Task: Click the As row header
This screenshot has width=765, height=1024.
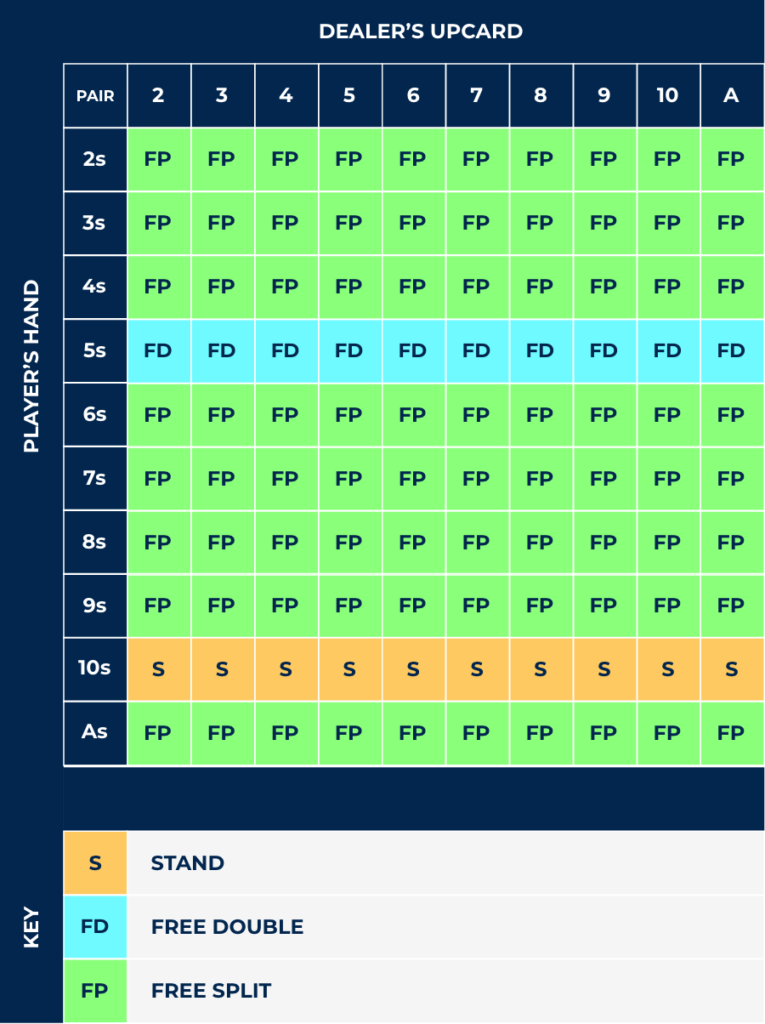Action: pos(95,733)
